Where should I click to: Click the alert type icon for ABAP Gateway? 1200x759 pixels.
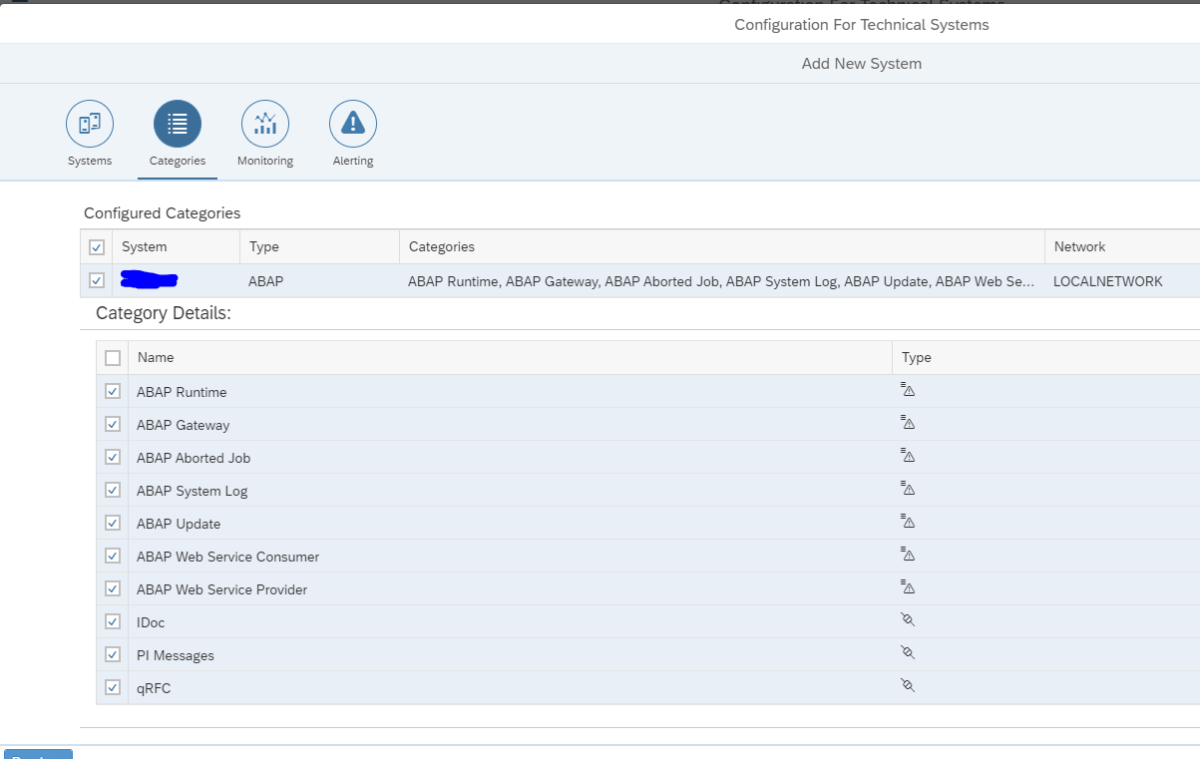pos(906,422)
